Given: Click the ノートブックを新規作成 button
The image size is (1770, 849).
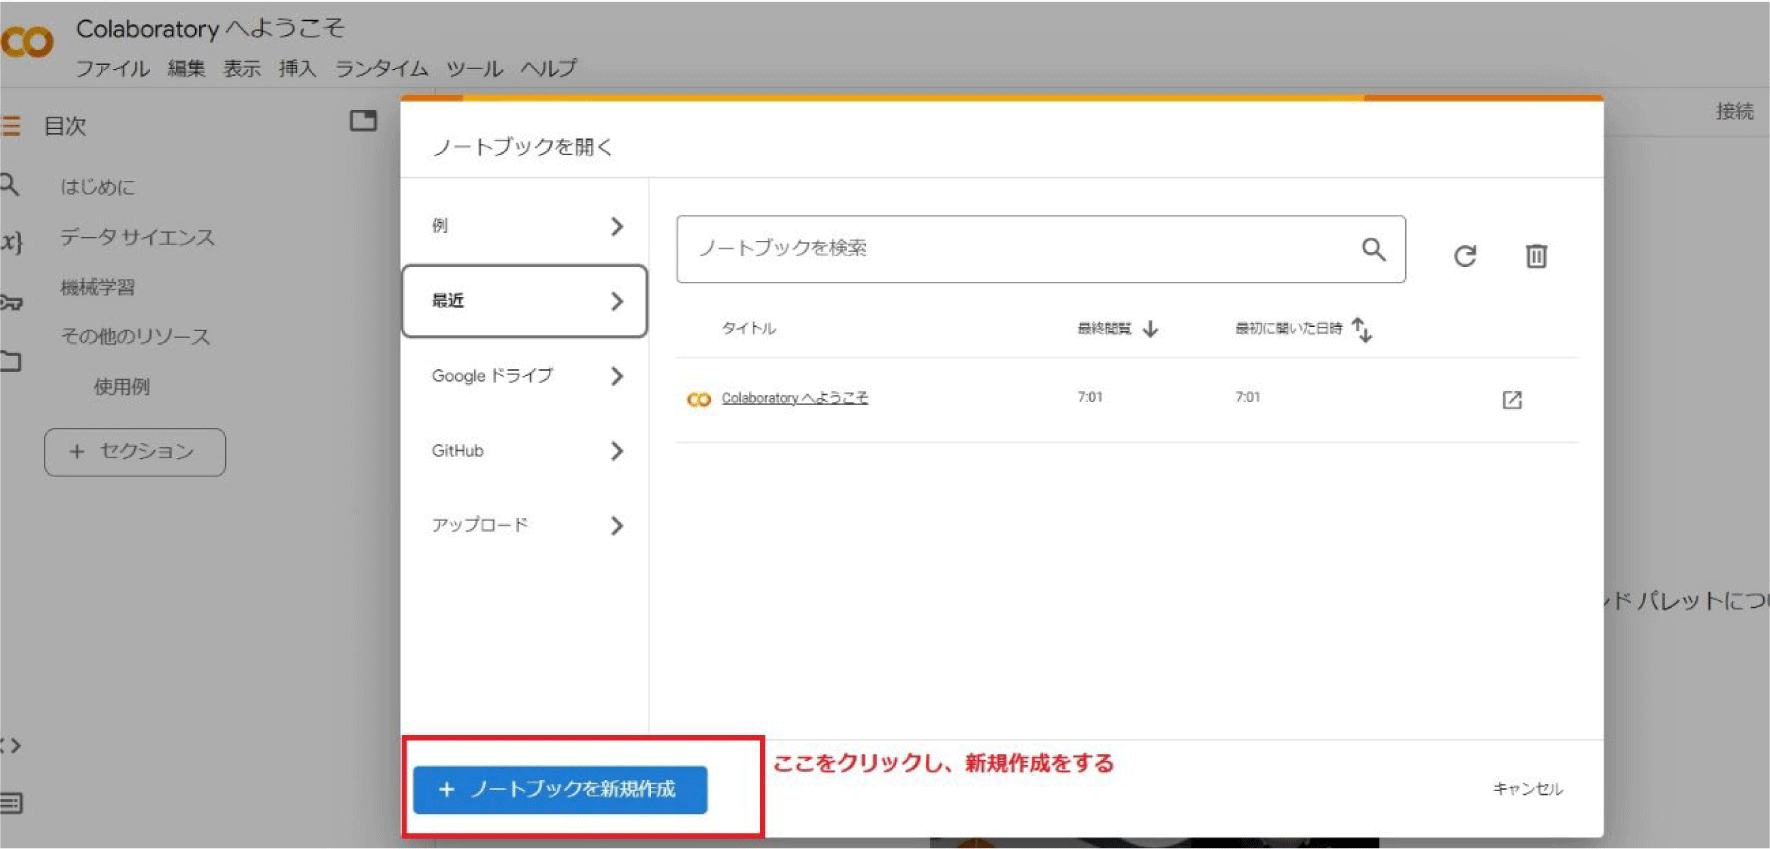Looking at the screenshot, I should coord(560,790).
